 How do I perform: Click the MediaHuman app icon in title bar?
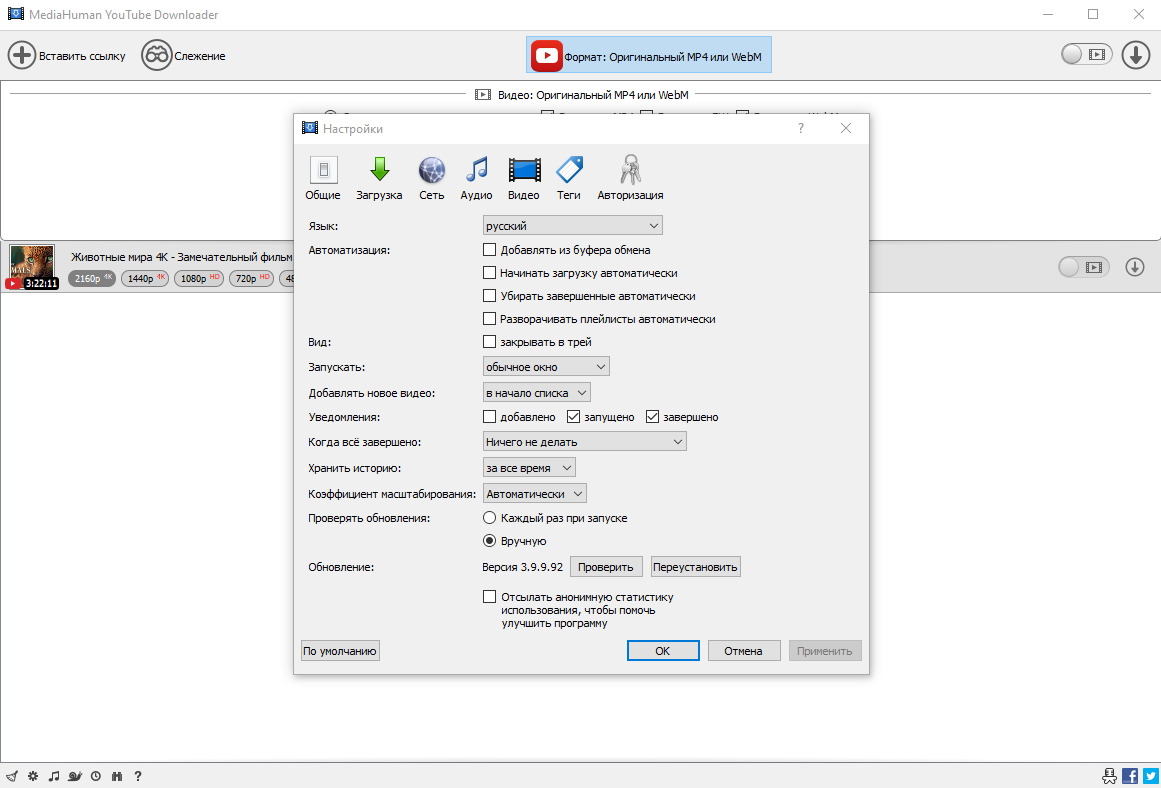tap(15, 14)
